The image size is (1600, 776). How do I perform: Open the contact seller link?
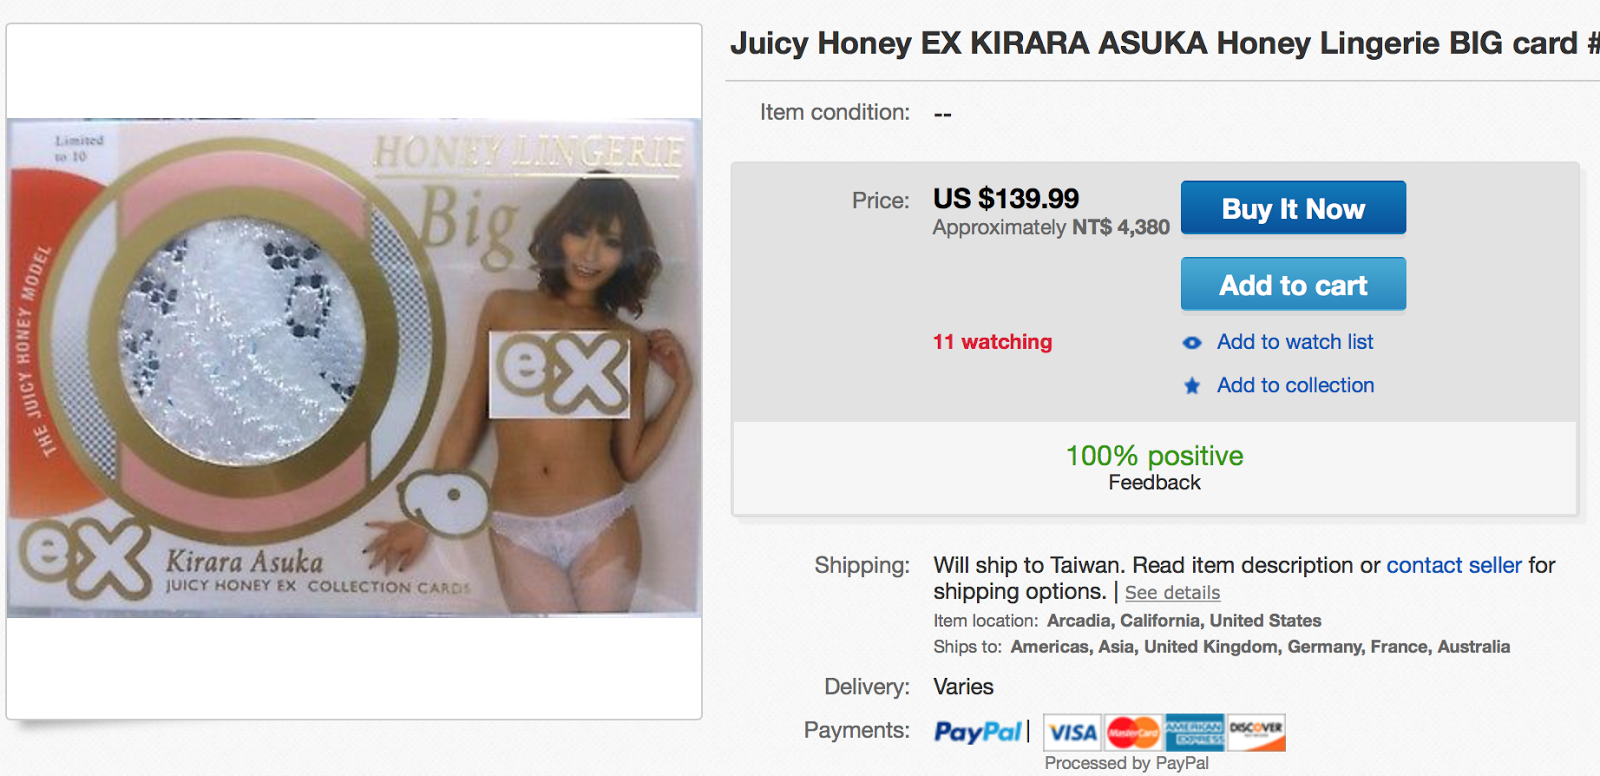coord(1454,565)
